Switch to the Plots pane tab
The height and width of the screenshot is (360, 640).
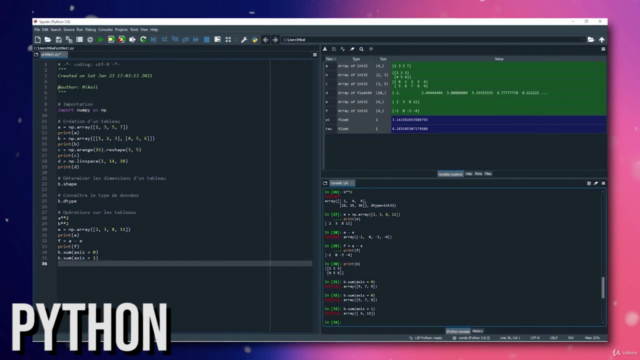point(478,174)
